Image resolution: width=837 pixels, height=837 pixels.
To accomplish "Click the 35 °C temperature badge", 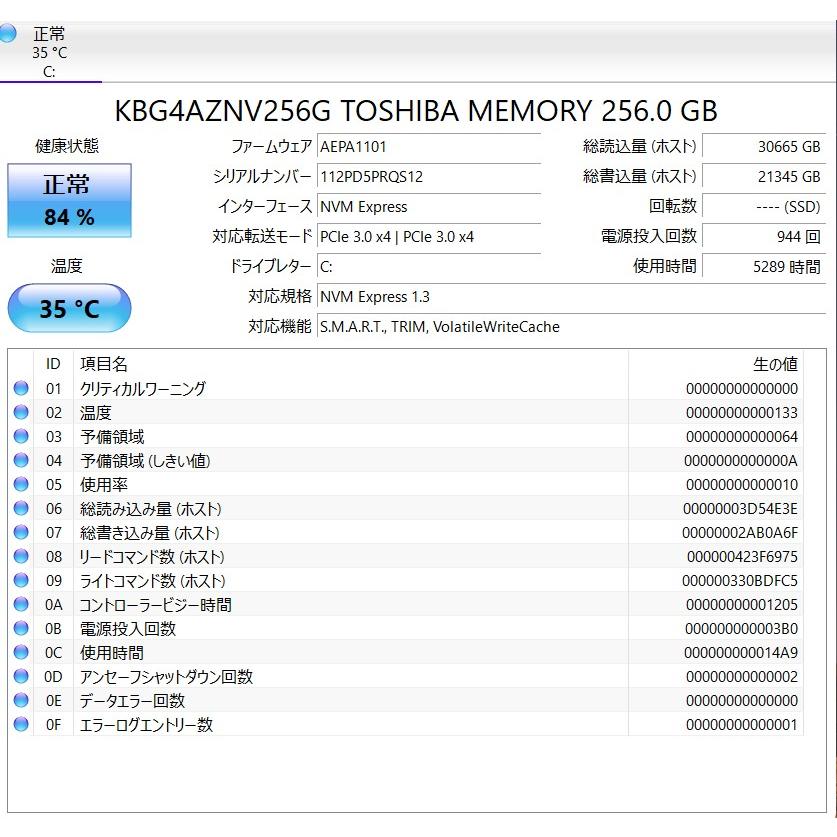I will click(x=68, y=308).
